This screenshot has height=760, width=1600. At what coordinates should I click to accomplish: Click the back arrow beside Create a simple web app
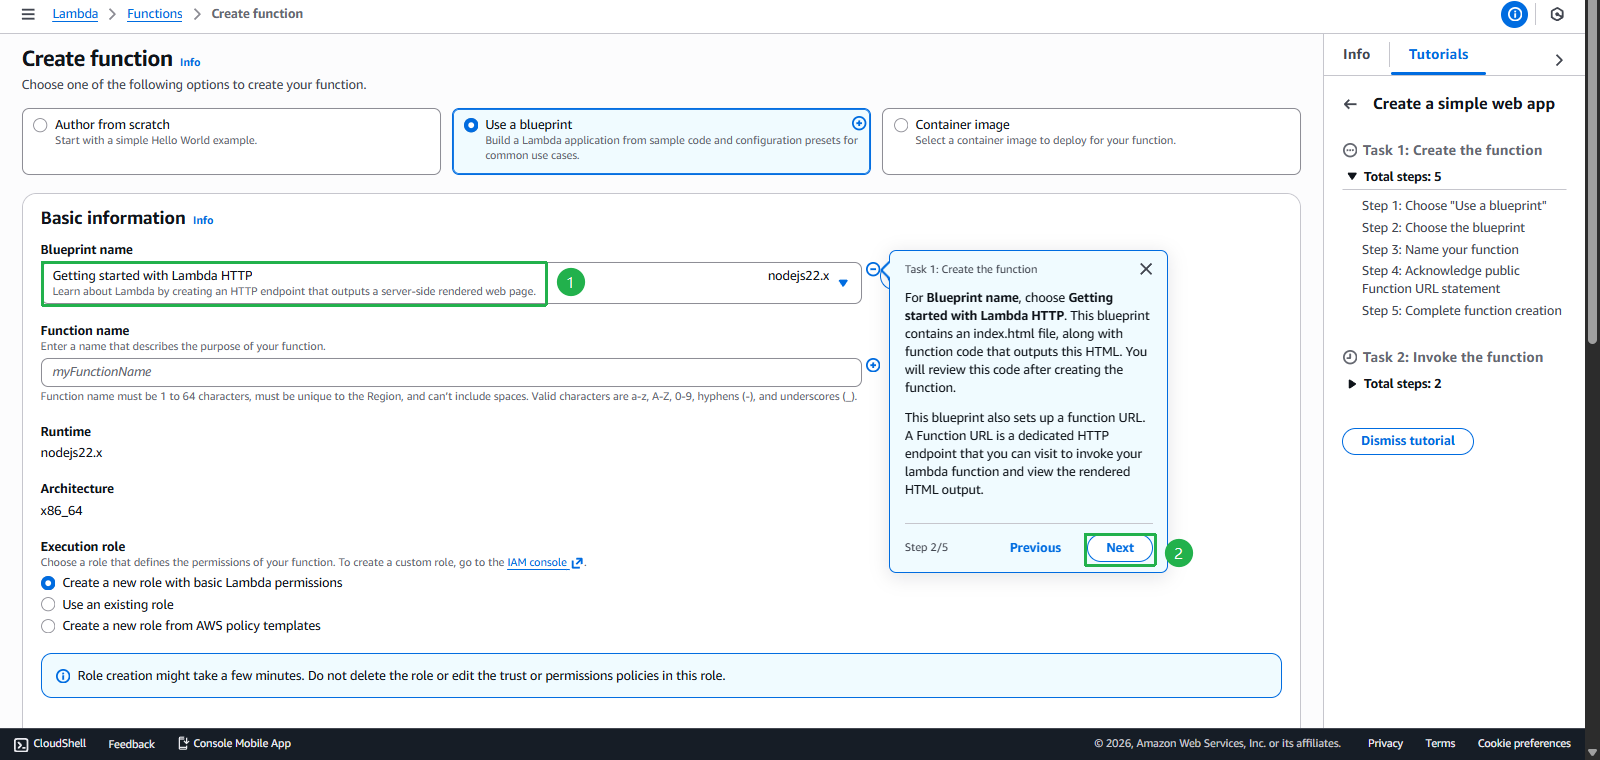[x=1350, y=104]
